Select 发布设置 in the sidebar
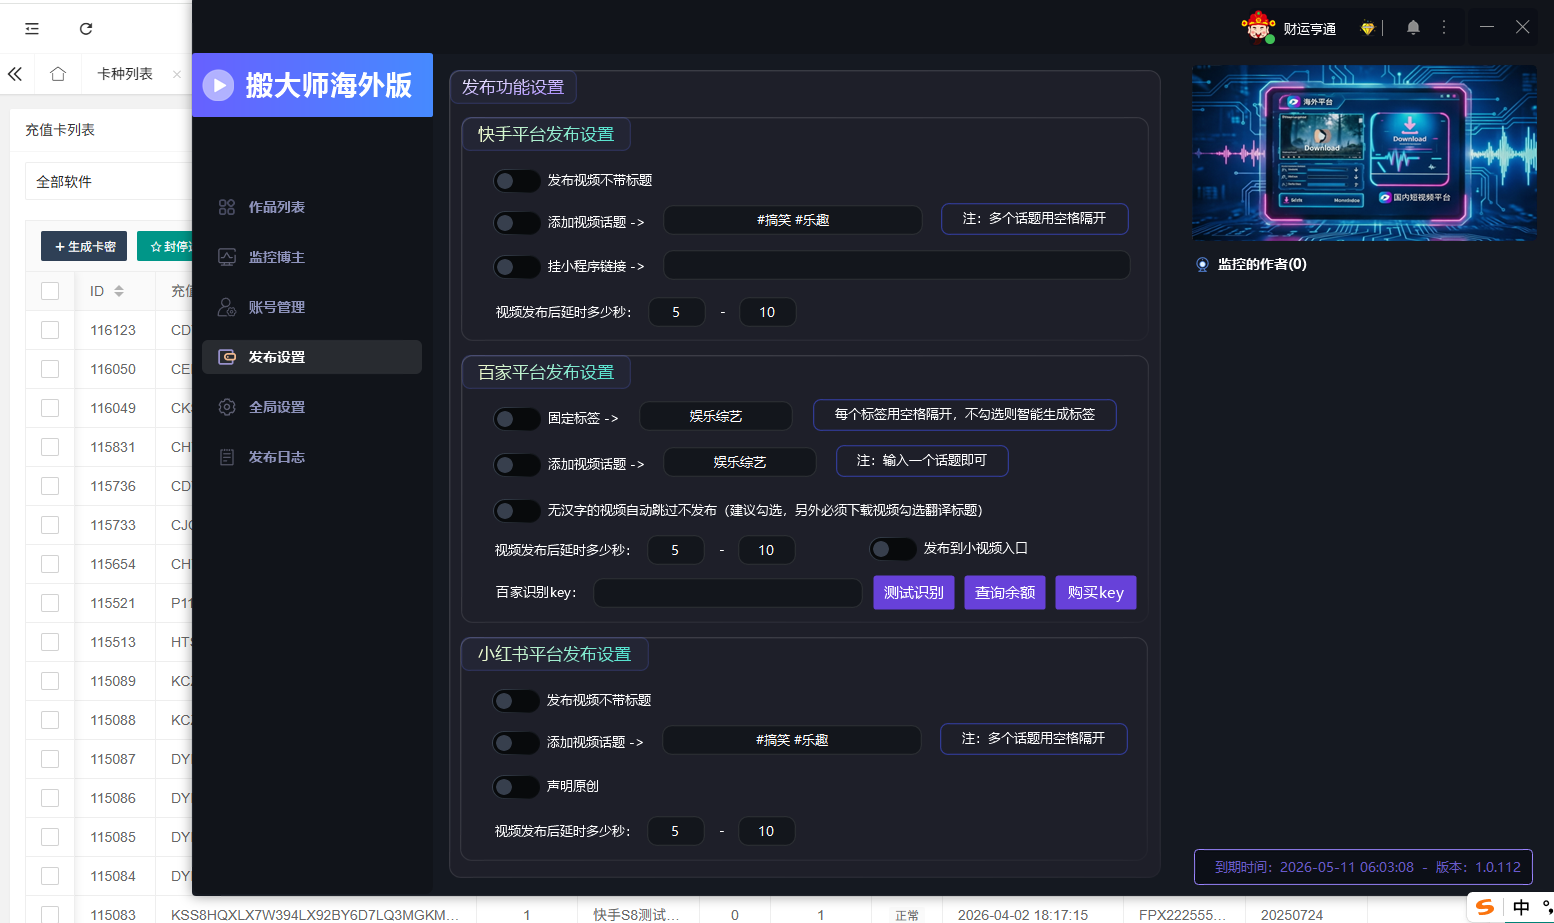 click(312, 357)
